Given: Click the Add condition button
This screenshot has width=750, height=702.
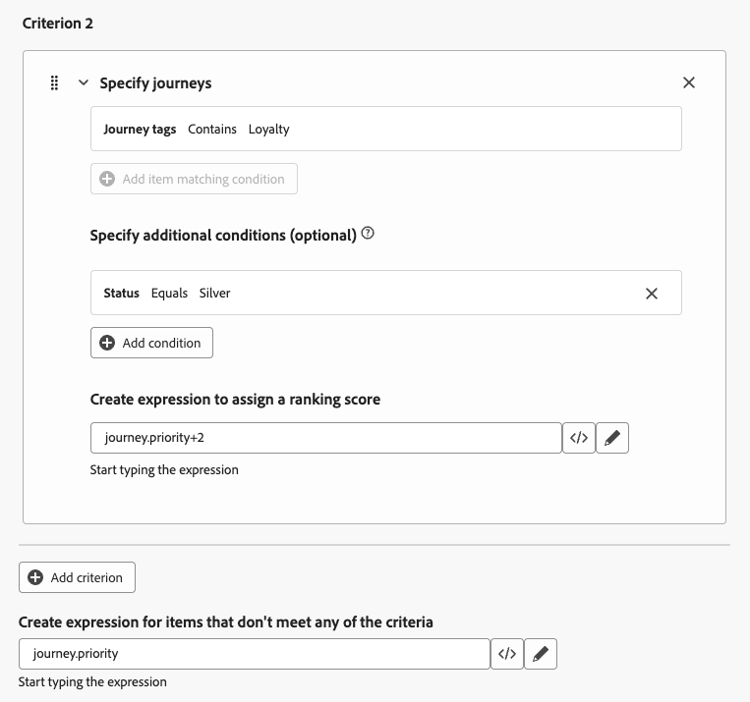Looking at the screenshot, I should click(151, 343).
